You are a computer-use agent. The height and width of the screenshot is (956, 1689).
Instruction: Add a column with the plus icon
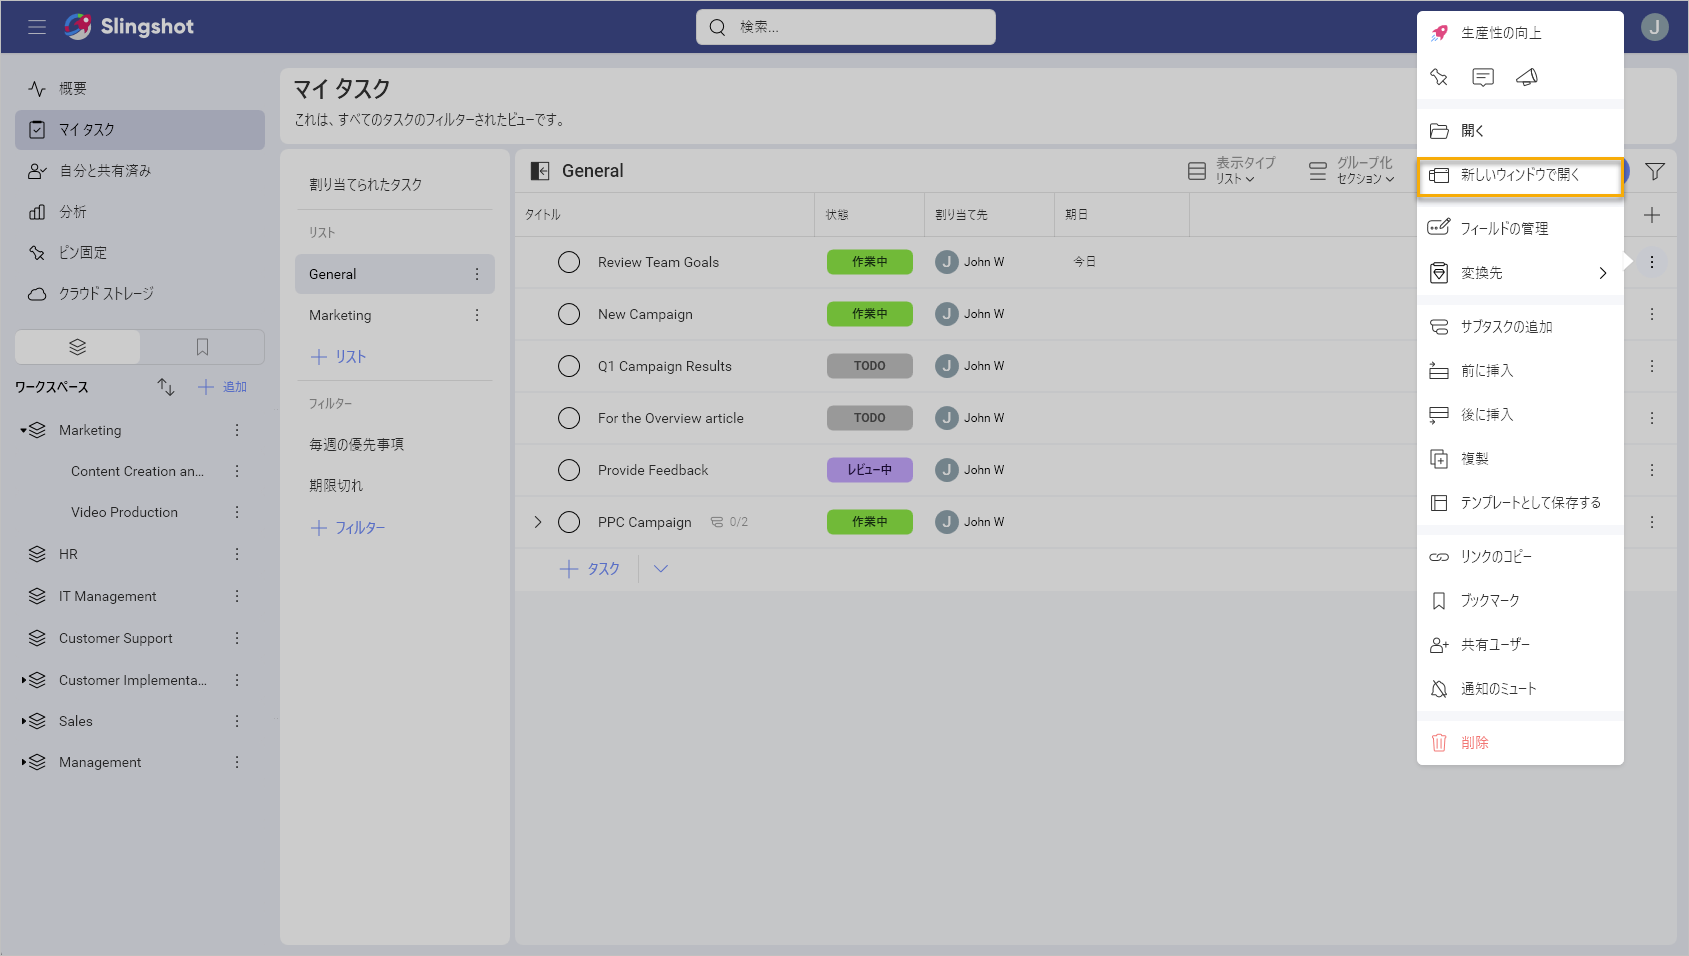click(x=1652, y=215)
